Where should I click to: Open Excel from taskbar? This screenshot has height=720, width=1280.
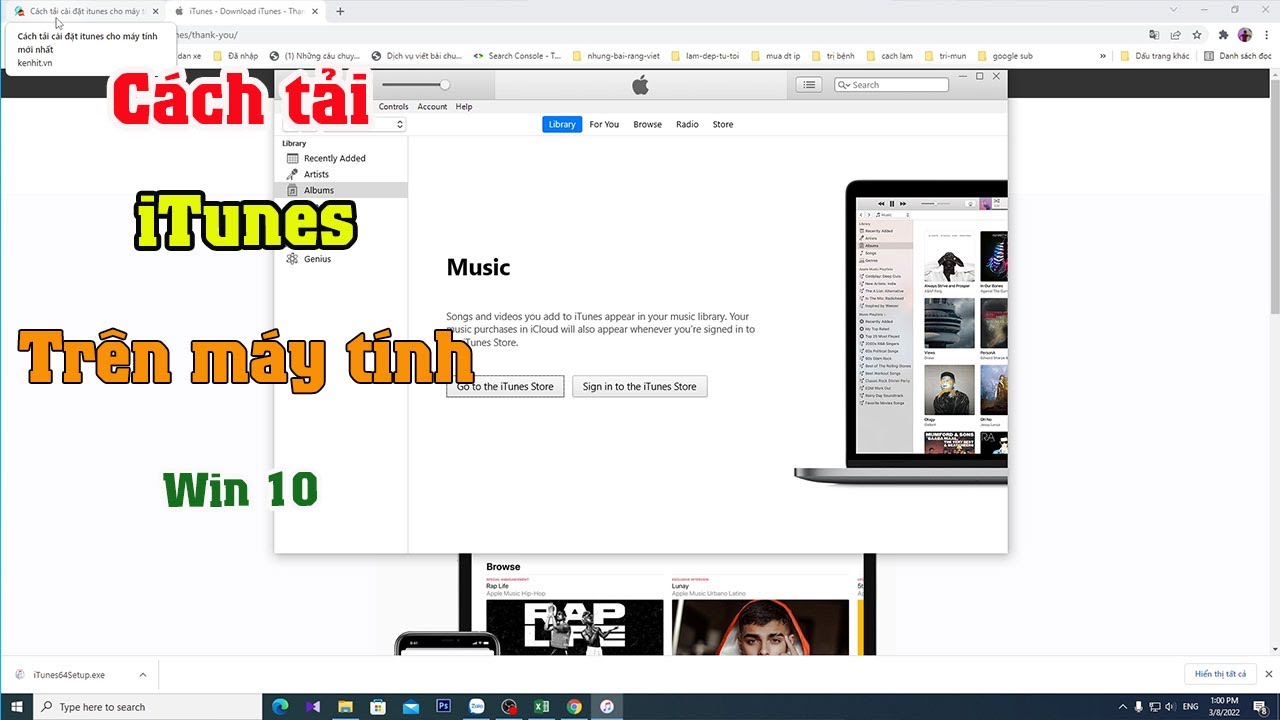point(541,706)
